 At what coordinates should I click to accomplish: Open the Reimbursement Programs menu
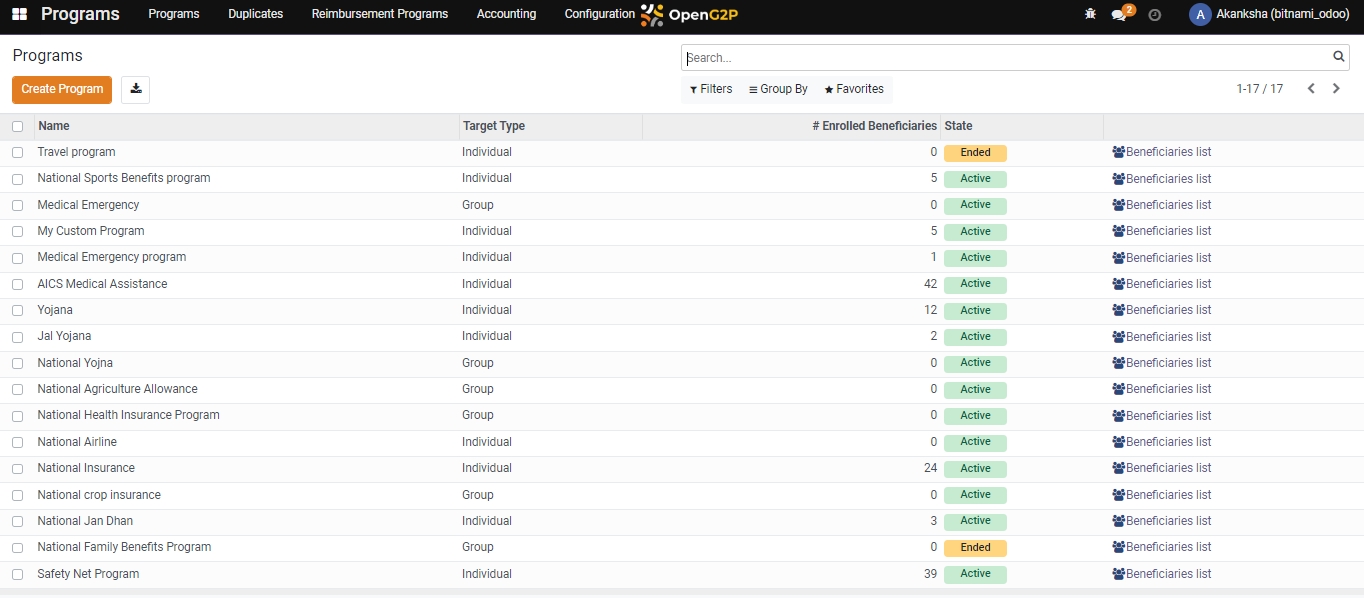[379, 14]
